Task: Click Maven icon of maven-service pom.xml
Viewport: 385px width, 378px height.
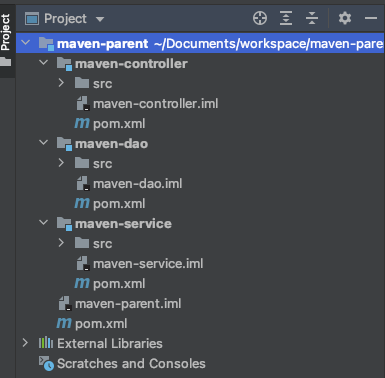Action: [82, 283]
